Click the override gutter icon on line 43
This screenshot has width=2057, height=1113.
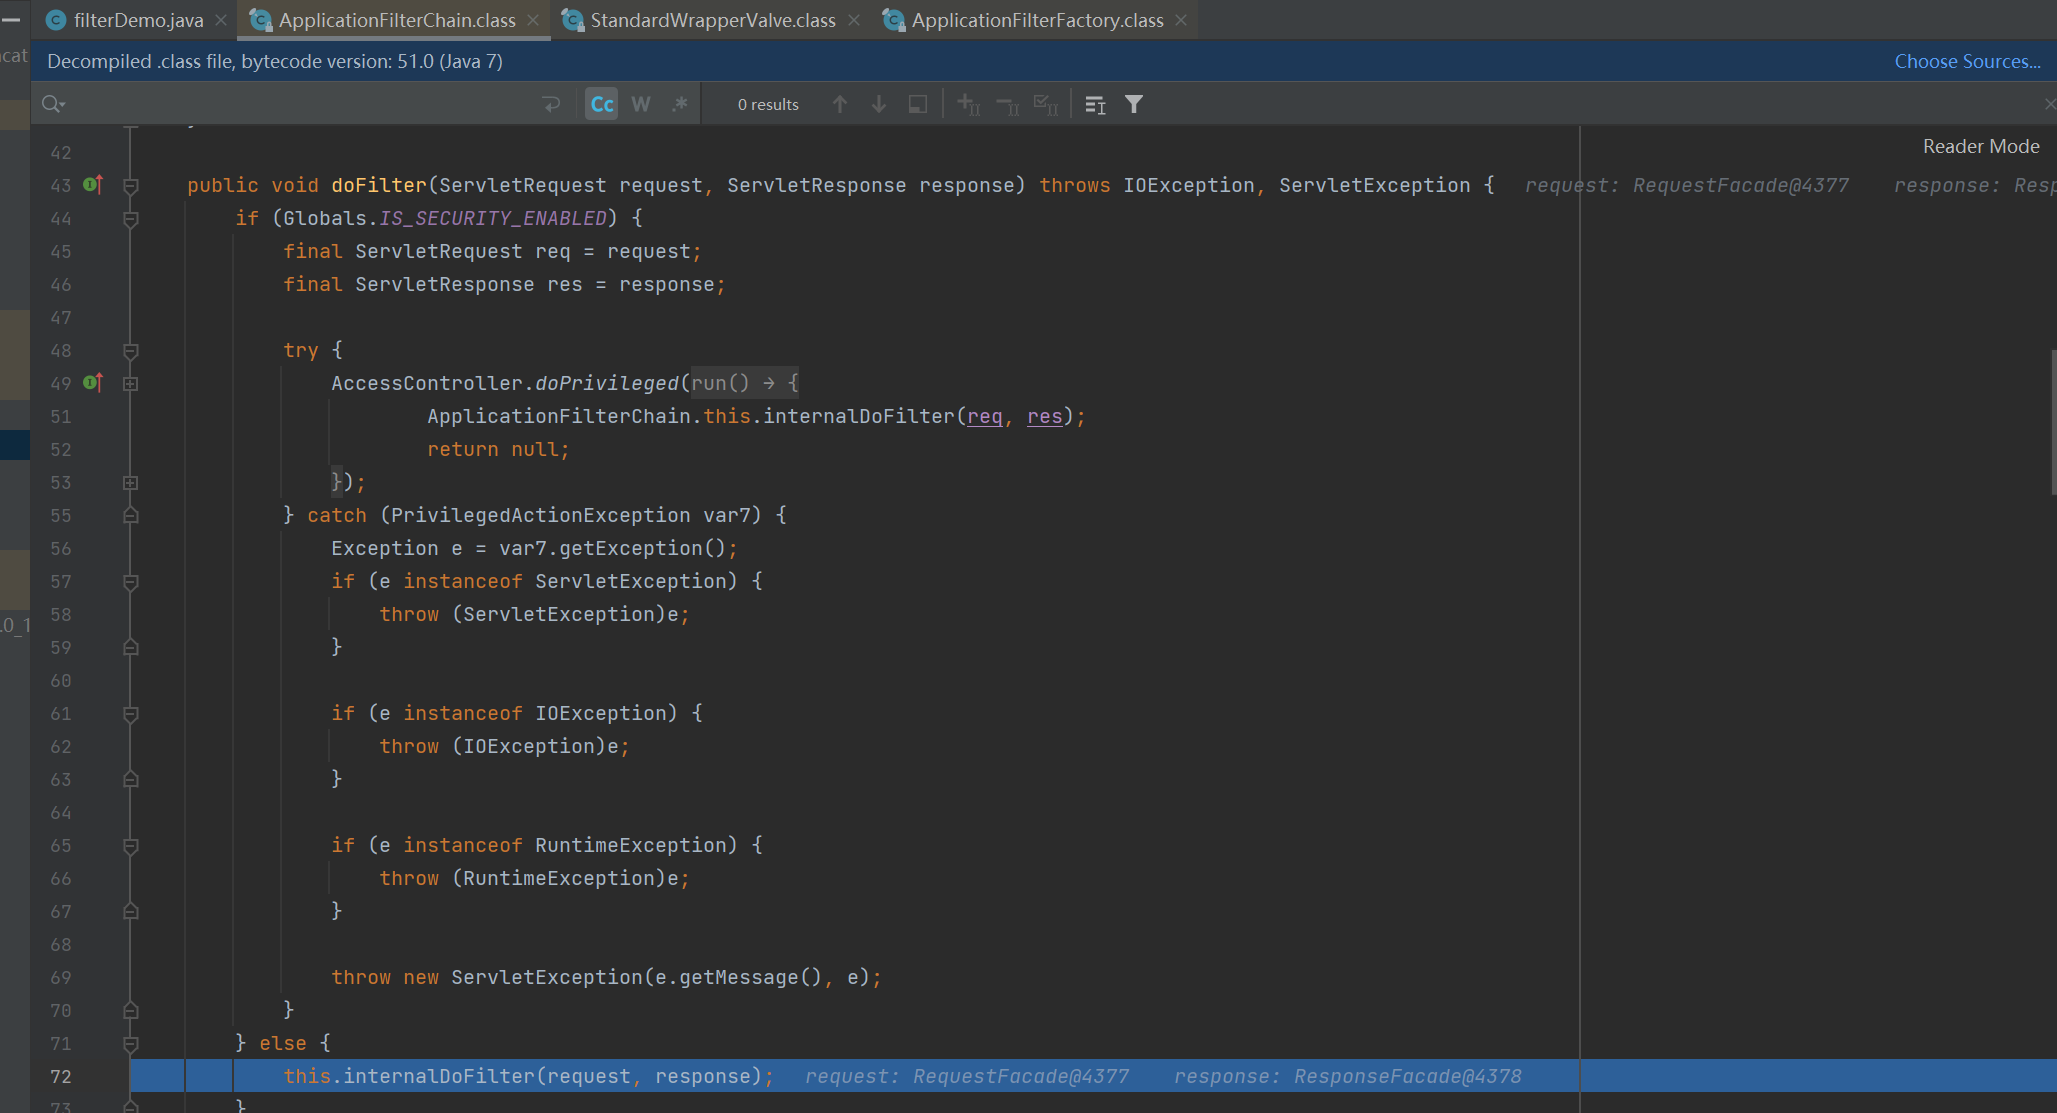click(93, 184)
